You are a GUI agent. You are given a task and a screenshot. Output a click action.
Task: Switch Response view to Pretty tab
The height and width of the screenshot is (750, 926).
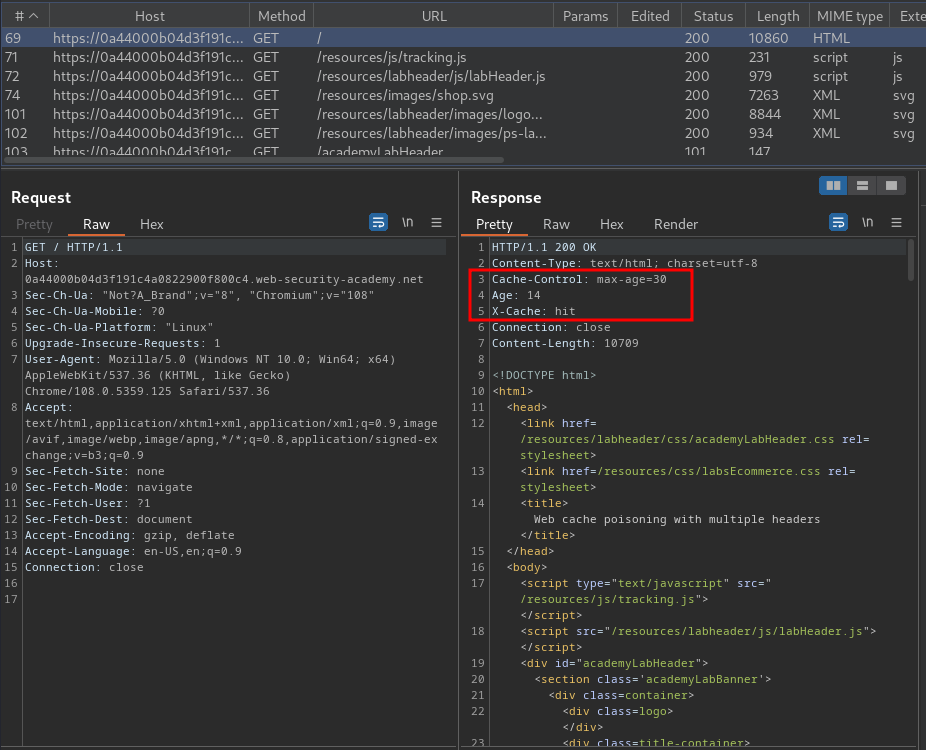pyautogui.click(x=494, y=224)
